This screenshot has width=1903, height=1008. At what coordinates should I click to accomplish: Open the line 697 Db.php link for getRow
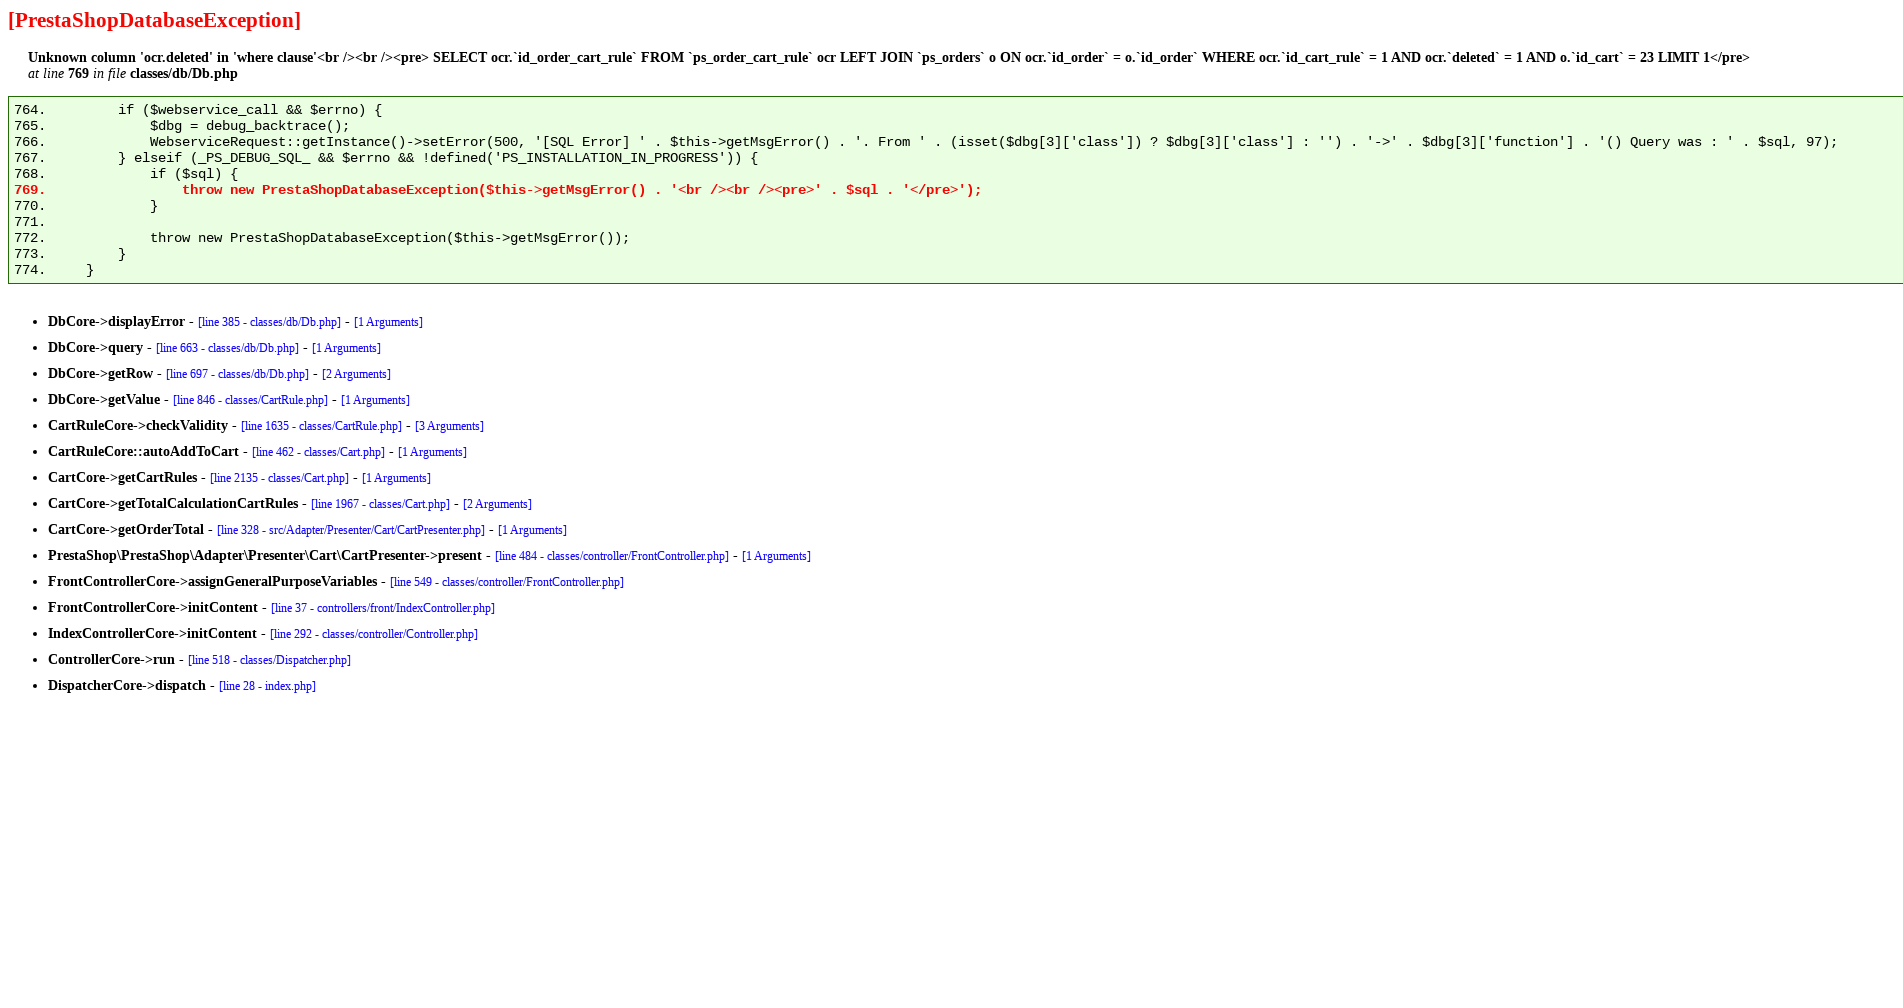click(x=237, y=374)
